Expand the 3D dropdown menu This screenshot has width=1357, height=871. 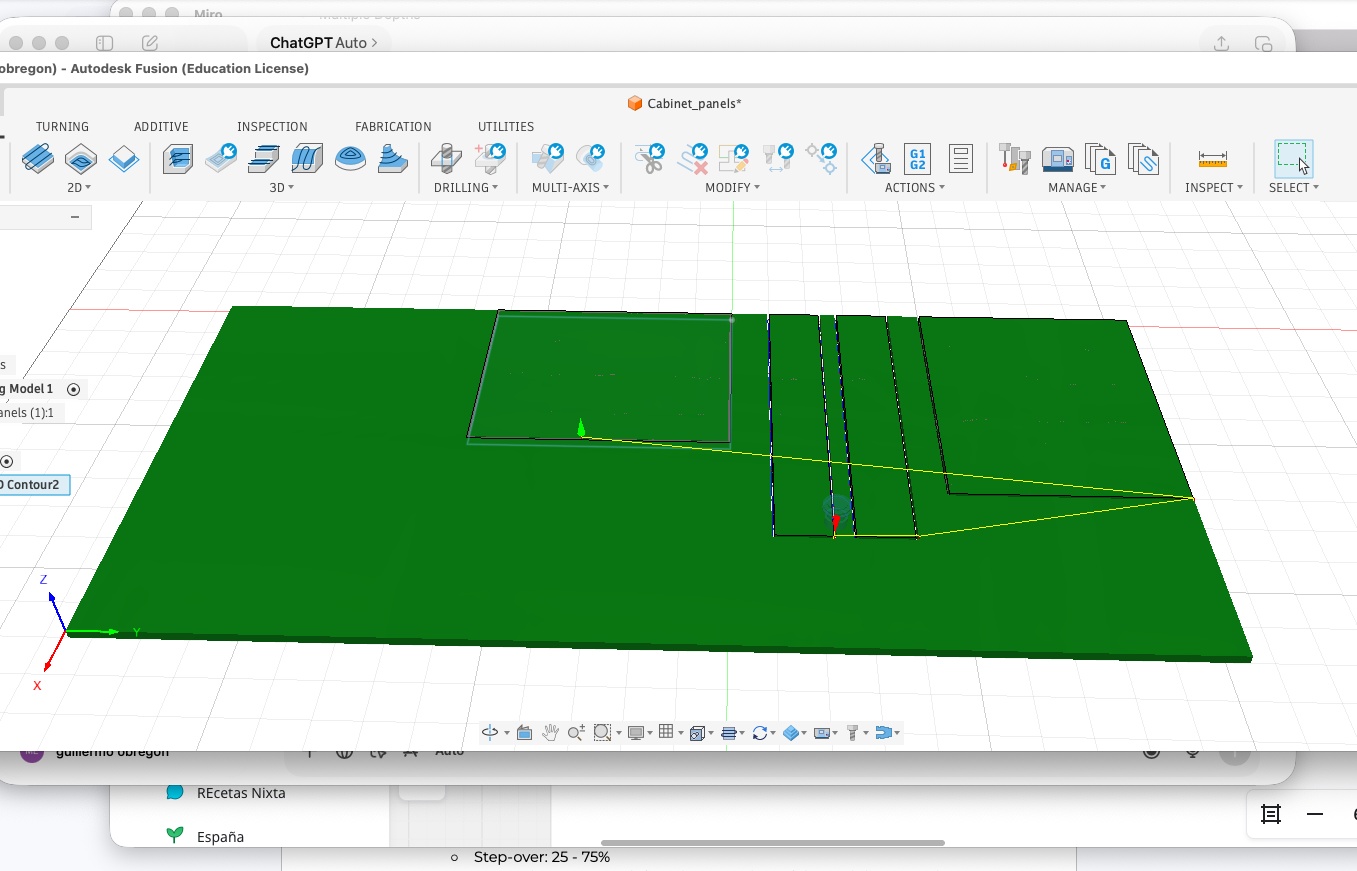282,187
